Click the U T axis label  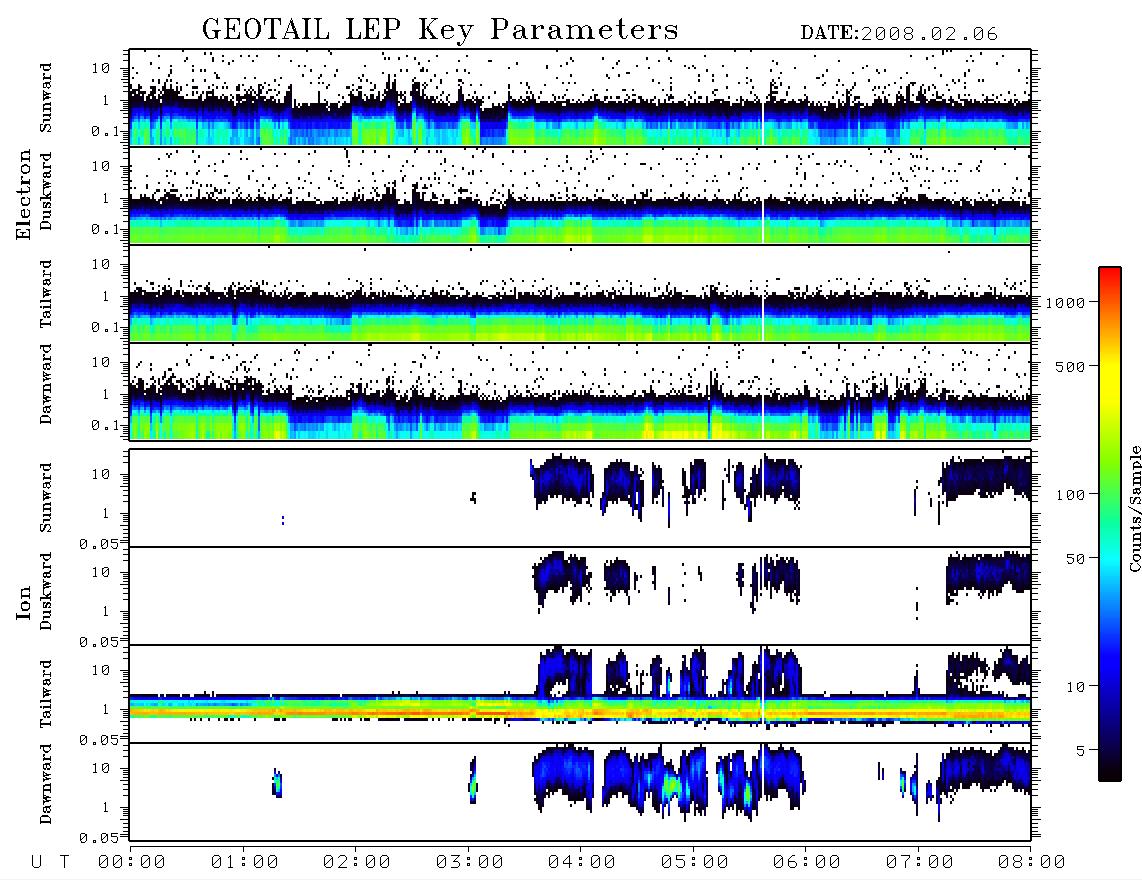(50, 863)
